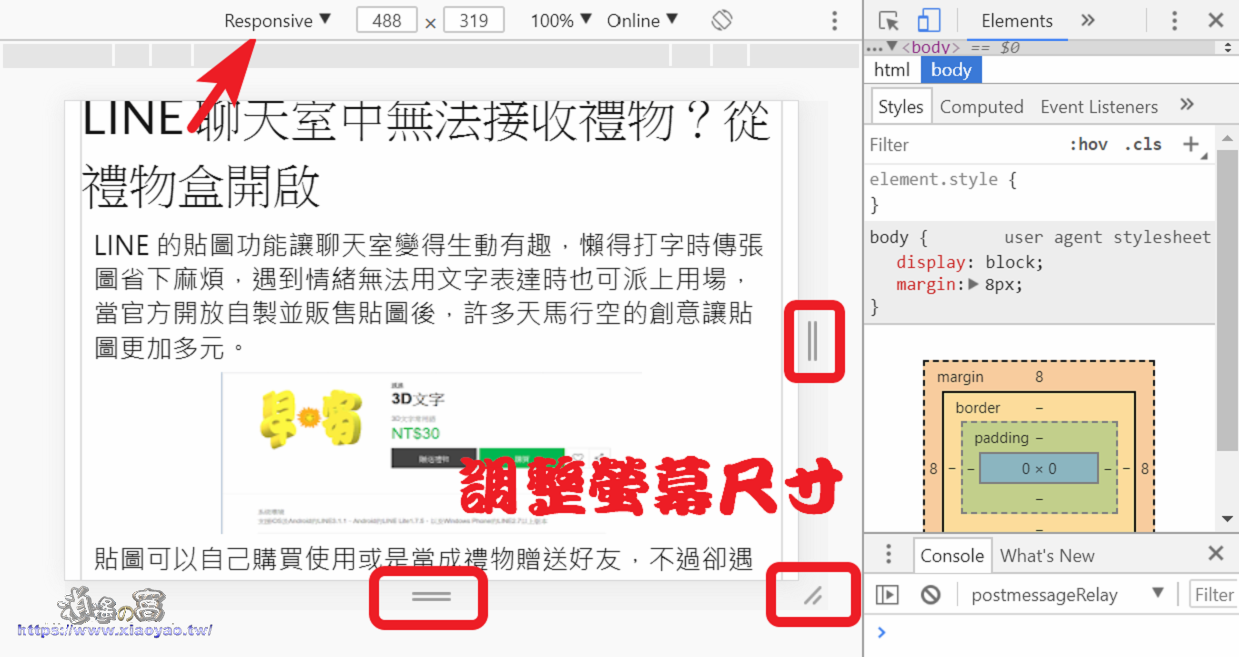Screen dimensions: 1239x657
Task: Open the postmessageRelay context dropdown
Action: tap(1067, 595)
